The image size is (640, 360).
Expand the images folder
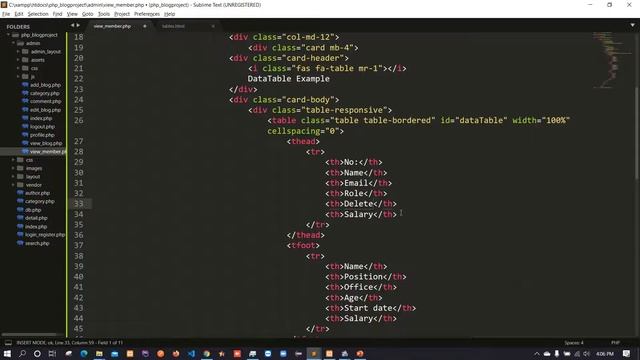coord(13,168)
